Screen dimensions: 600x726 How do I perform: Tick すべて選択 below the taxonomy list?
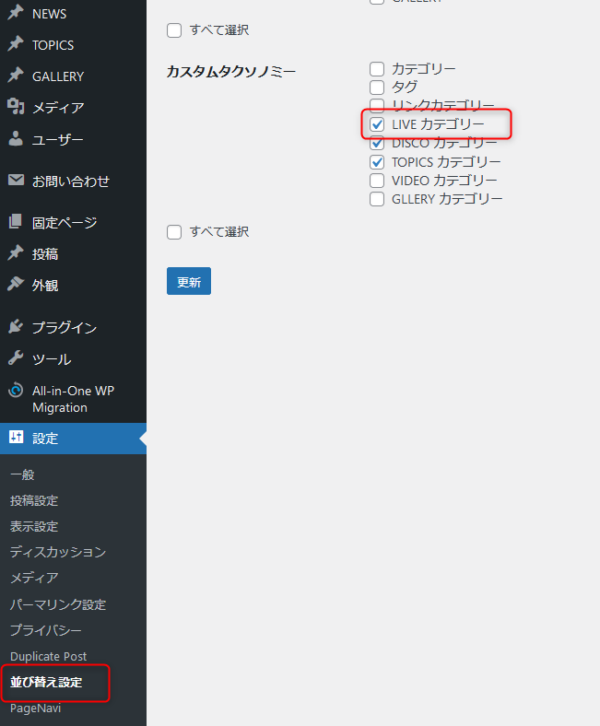[x=175, y=232]
